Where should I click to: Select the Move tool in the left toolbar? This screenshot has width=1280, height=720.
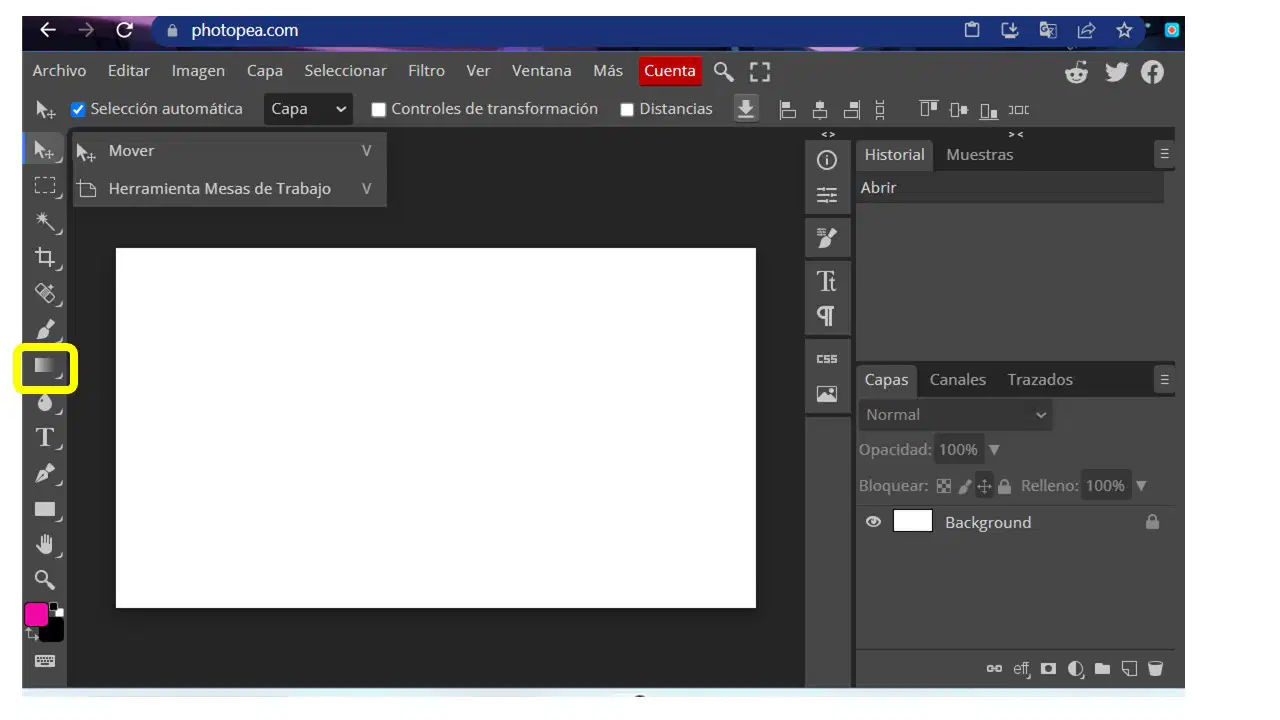pos(44,150)
